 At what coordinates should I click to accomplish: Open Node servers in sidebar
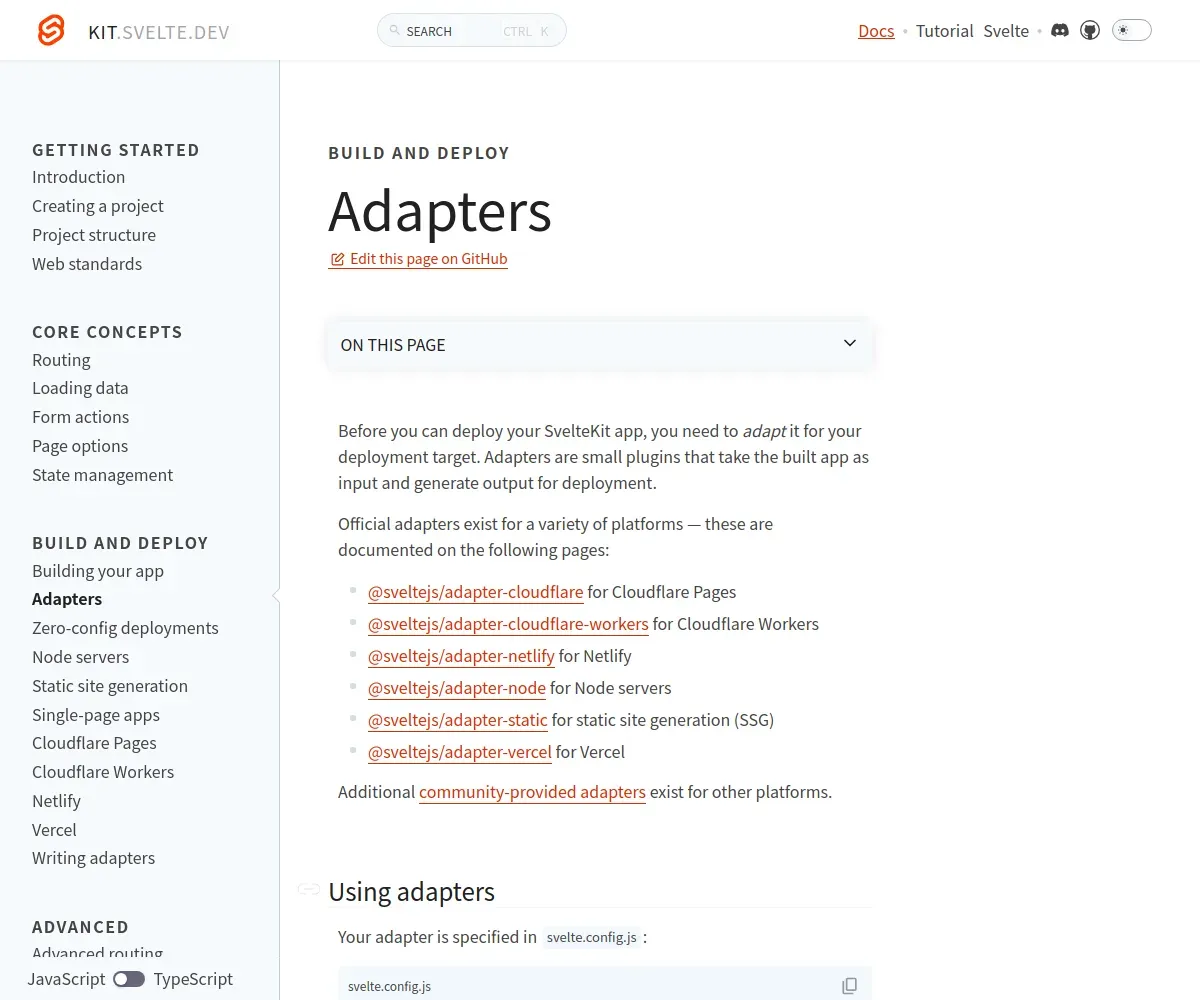[80, 657]
